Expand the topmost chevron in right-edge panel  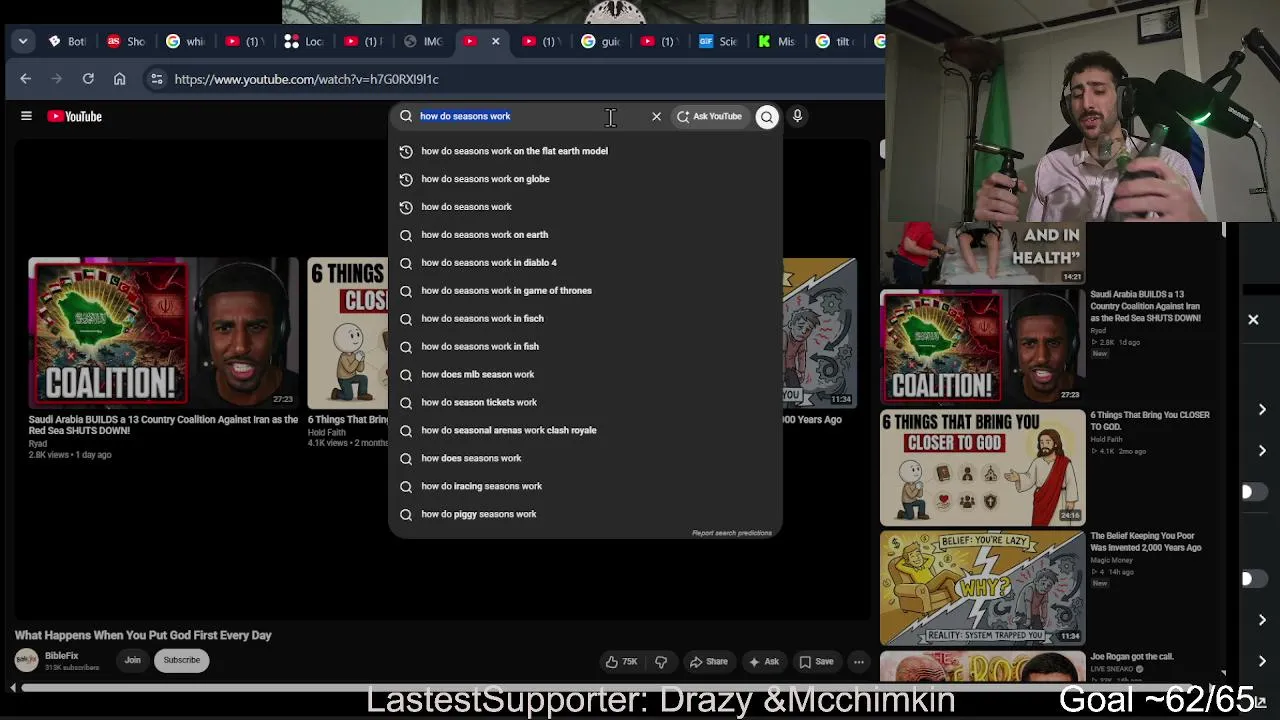pyautogui.click(x=1262, y=409)
